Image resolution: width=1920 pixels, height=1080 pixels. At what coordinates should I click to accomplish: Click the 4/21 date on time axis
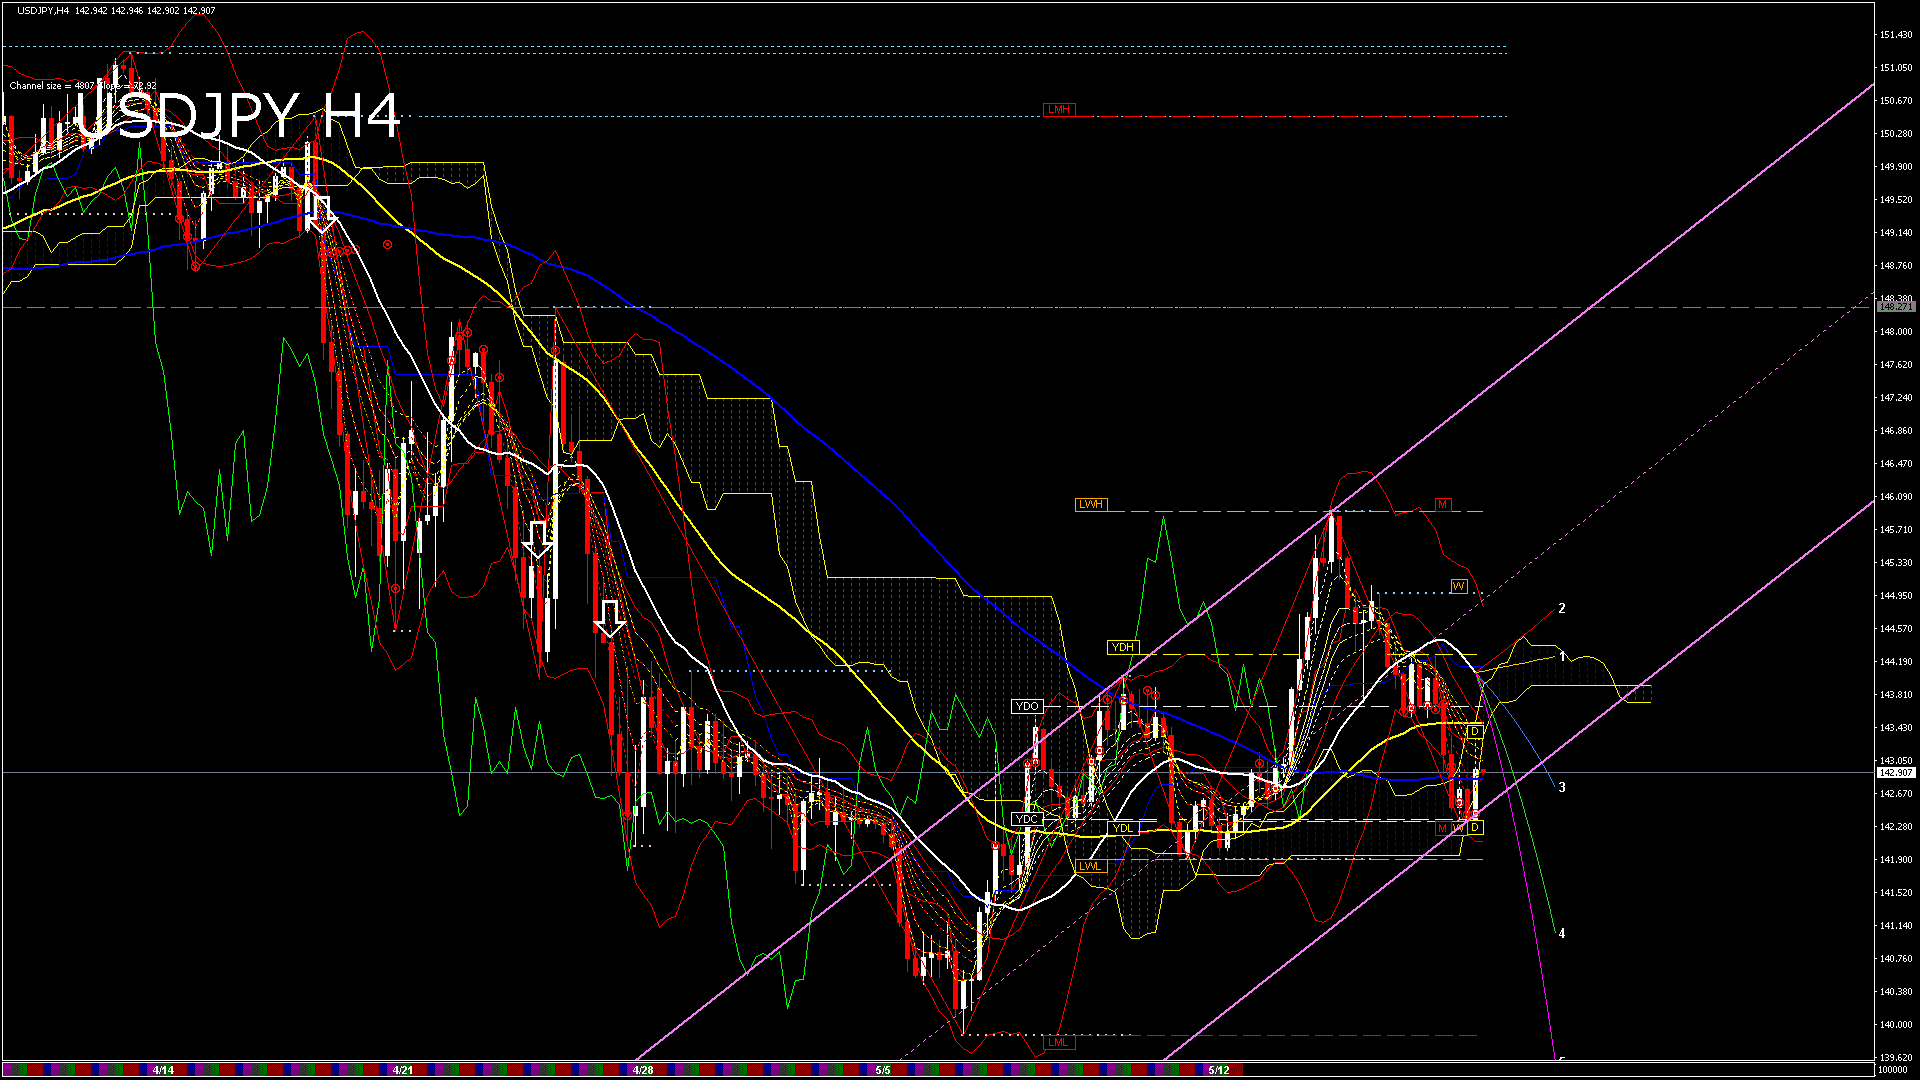click(403, 1070)
